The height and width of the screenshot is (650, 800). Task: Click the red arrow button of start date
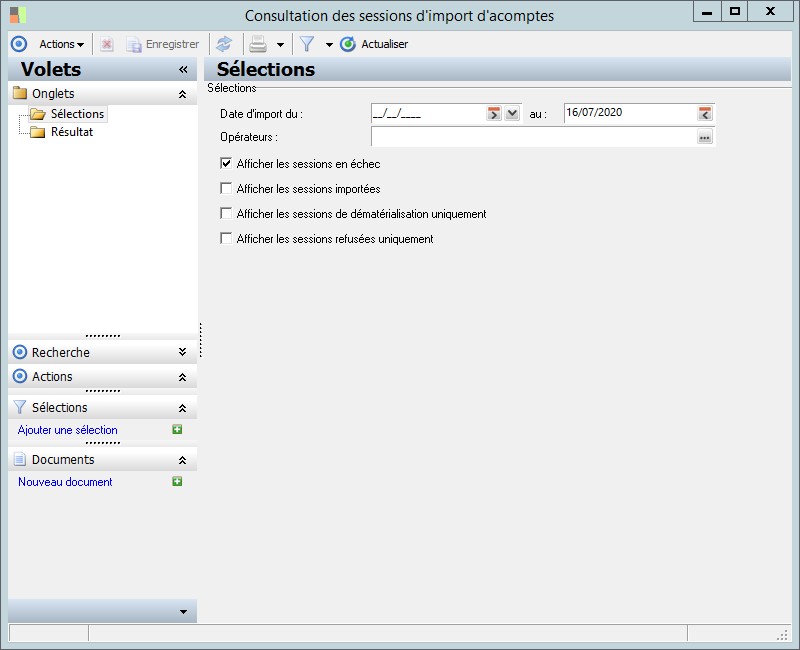point(493,113)
